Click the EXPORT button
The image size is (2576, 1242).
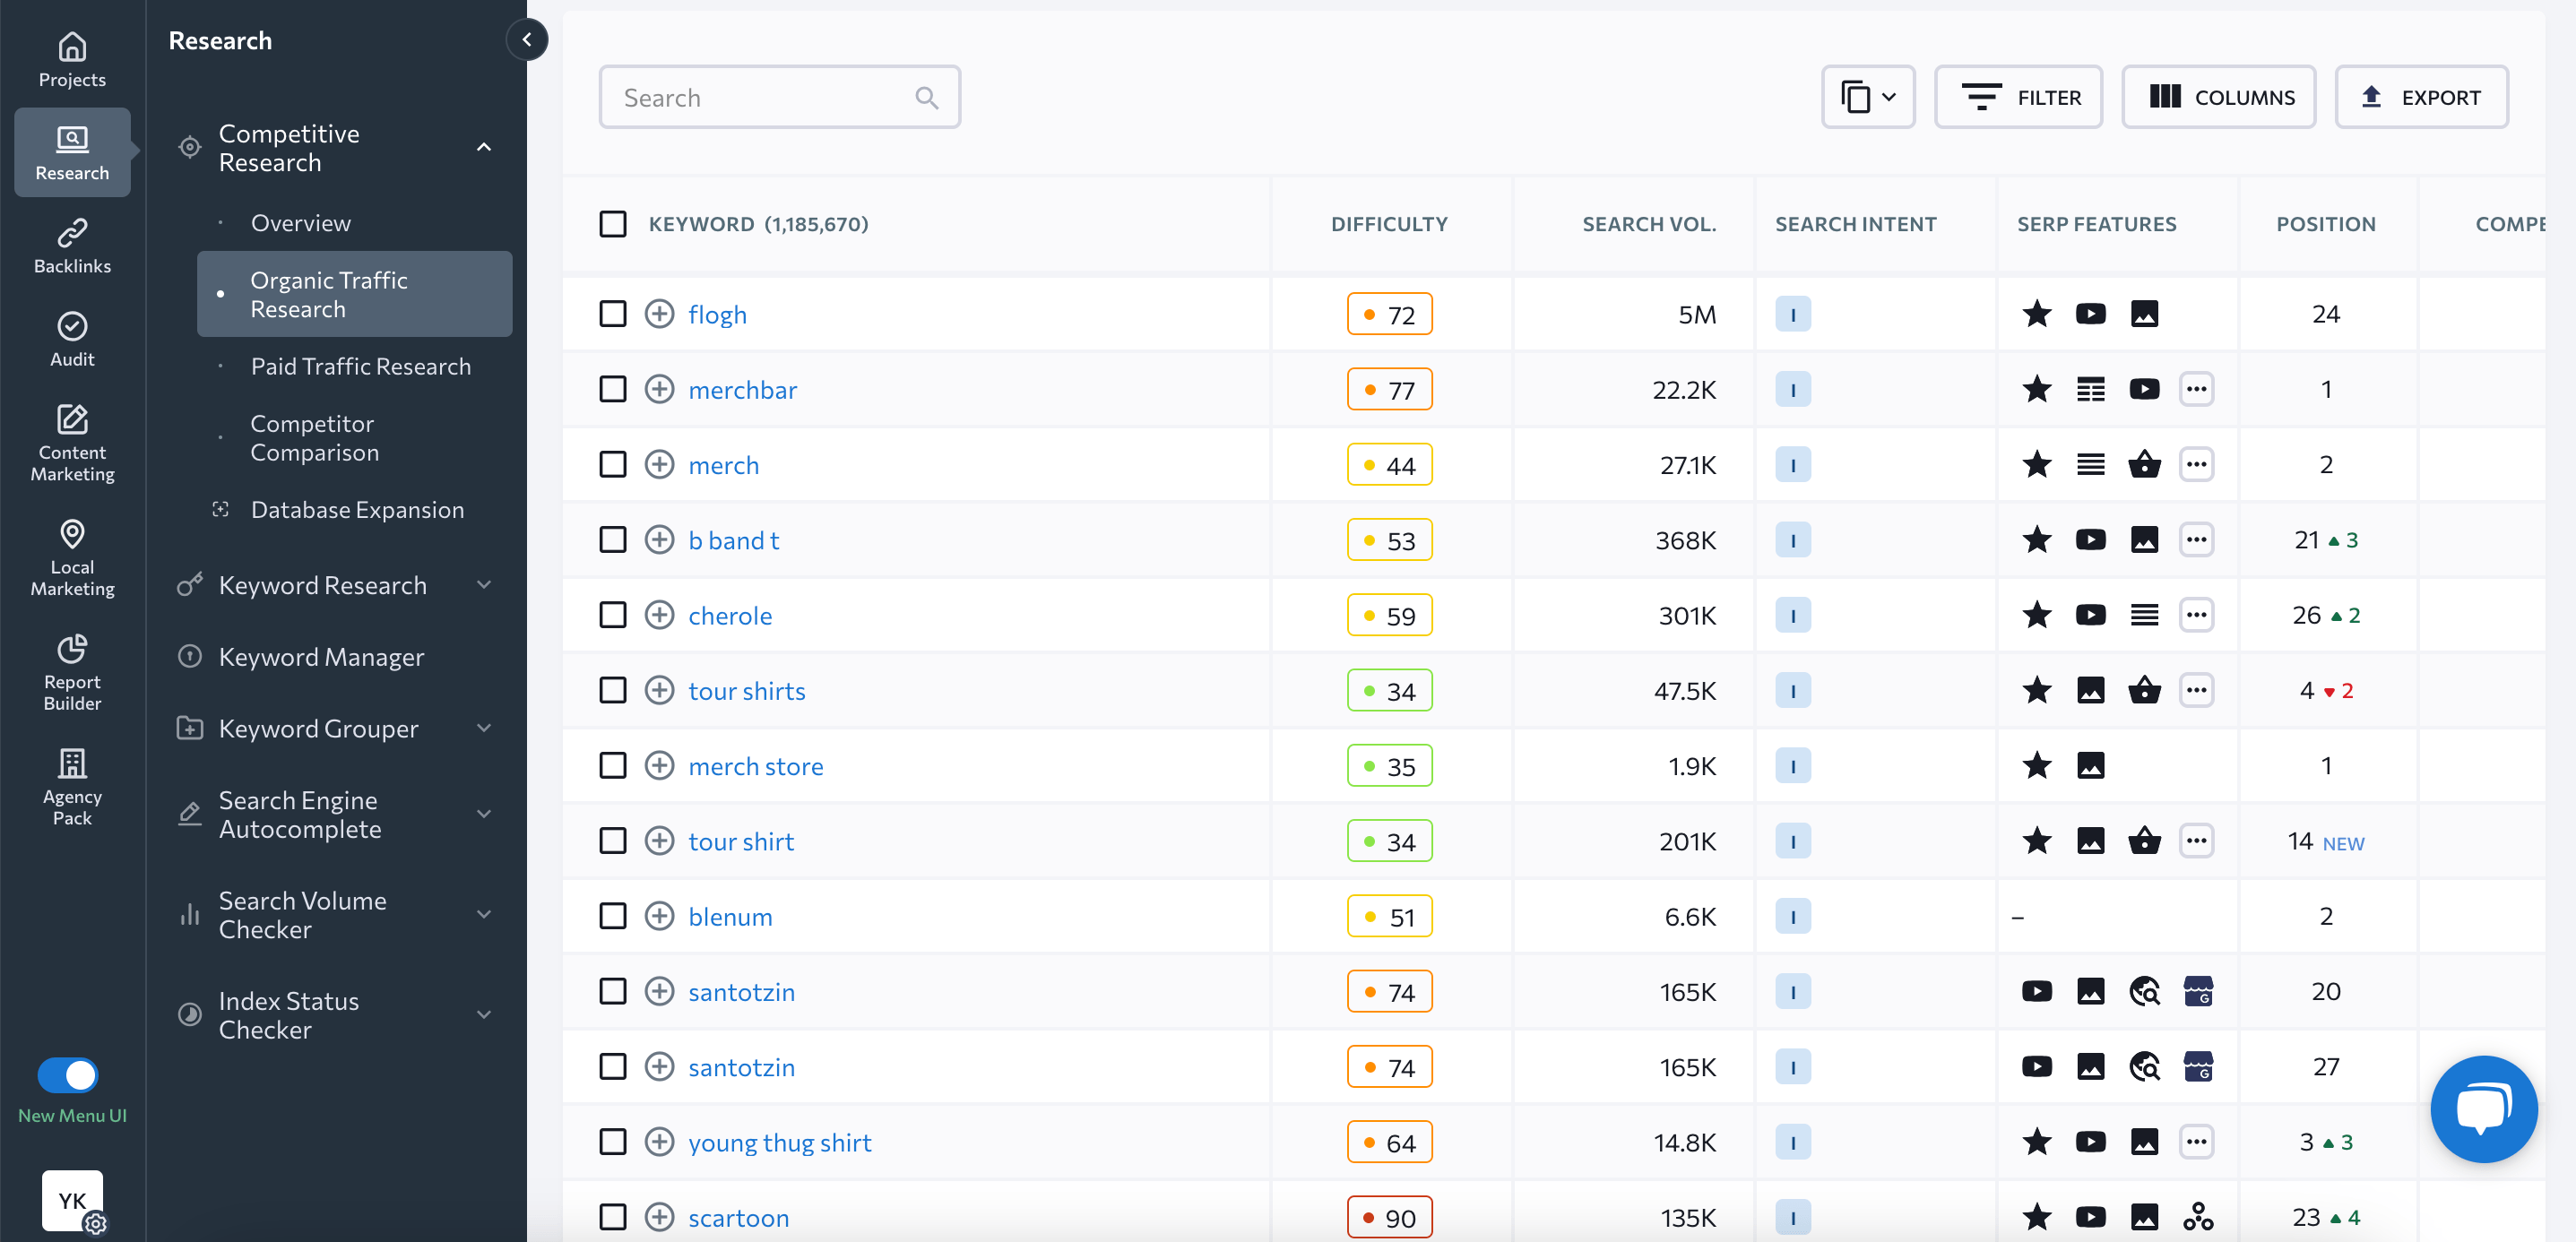tap(2422, 96)
